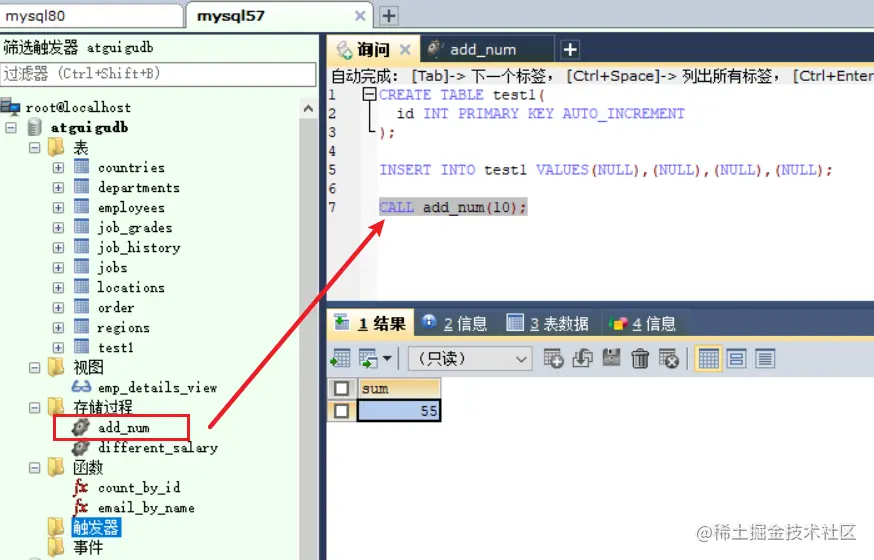
Task: Expand the job_history table node
Action: 58,248
